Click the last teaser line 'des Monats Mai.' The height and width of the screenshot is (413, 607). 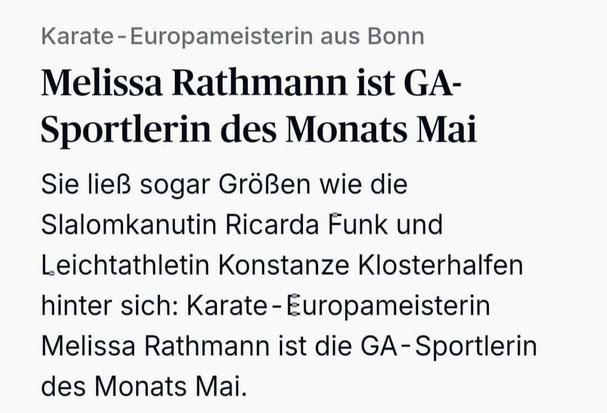[x=144, y=387]
